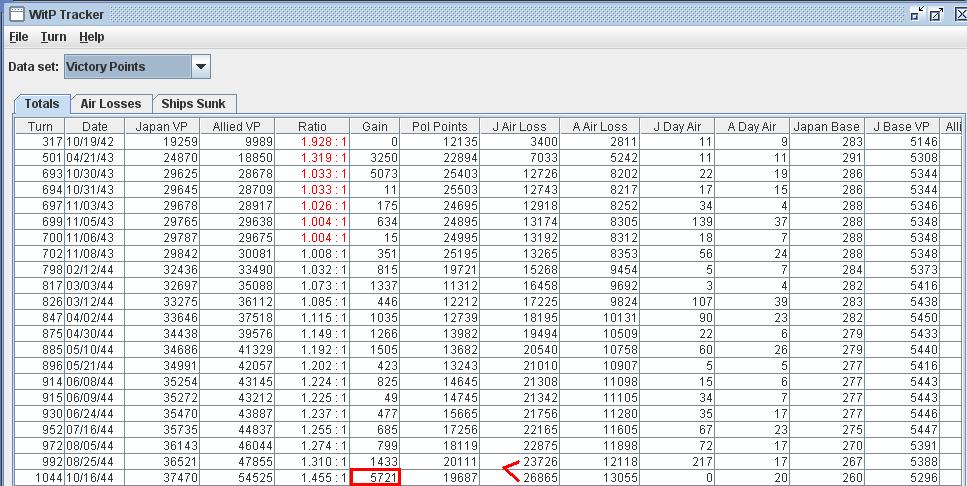This screenshot has width=967, height=486.
Task: Click the A Day Air column header
Action: click(x=752, y=126)
